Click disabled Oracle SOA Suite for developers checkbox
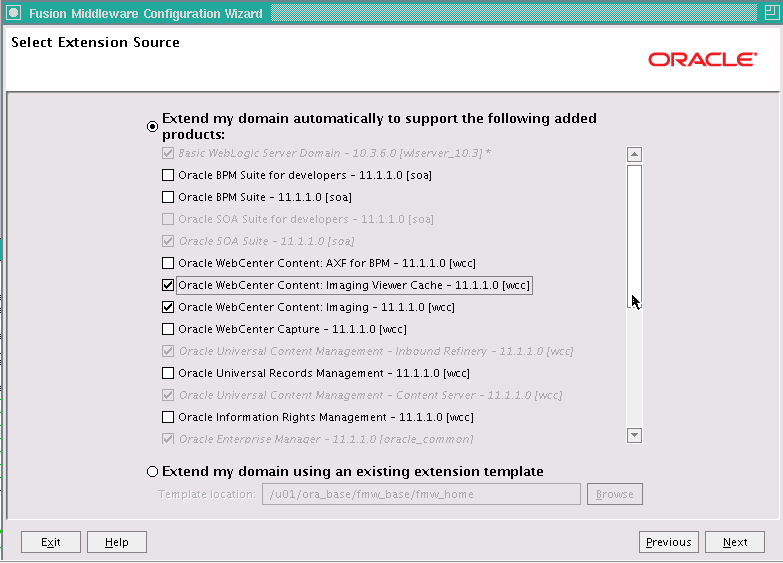Viewport: 783px width, 563px height. click(168, 219)
